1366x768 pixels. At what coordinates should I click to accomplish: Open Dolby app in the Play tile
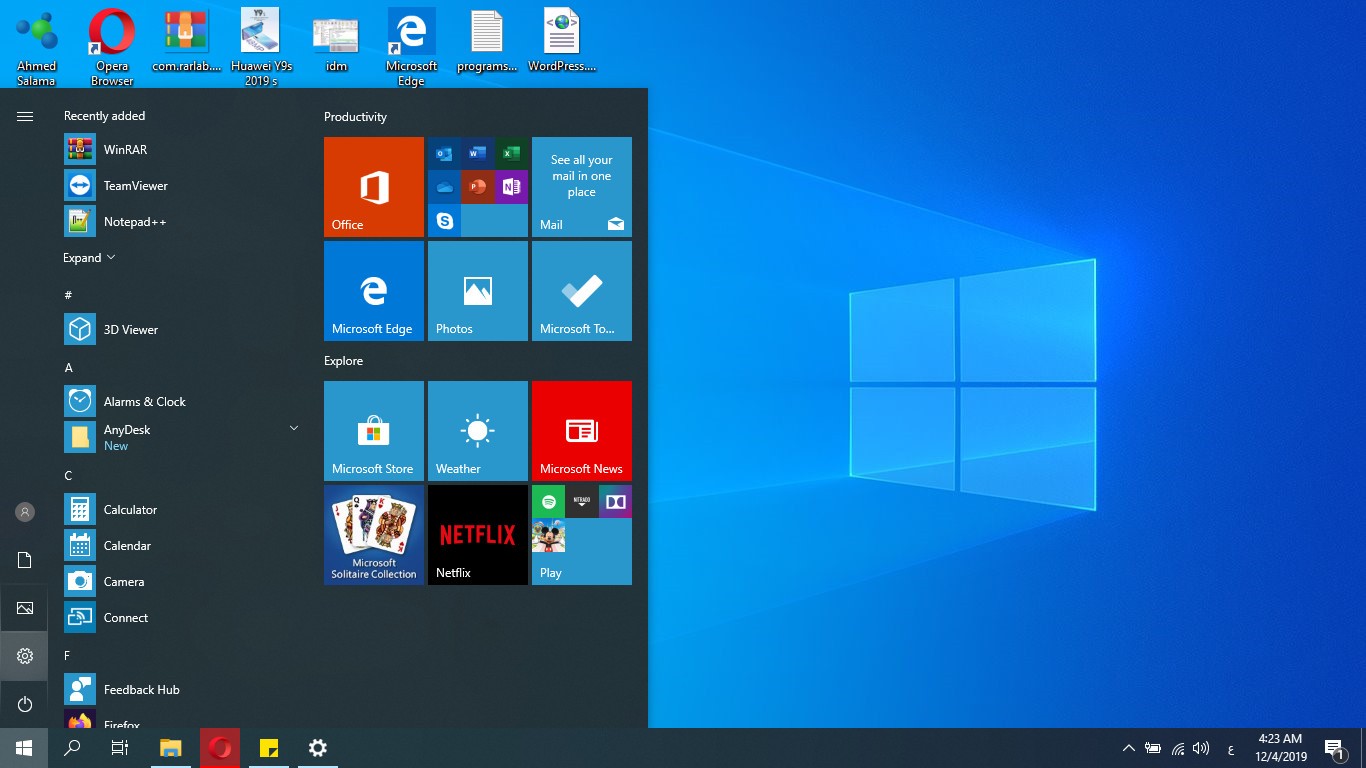point(615,501)
